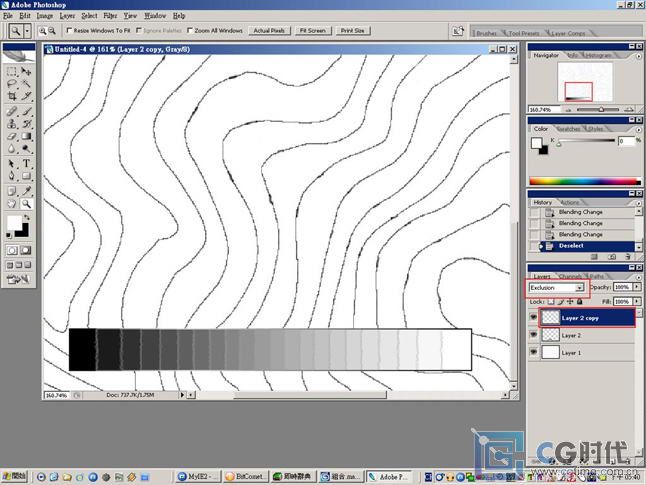This screenshot has height=485, width=646.
Task: Select the Dodge tool
Action: click(x=26, y=149)
